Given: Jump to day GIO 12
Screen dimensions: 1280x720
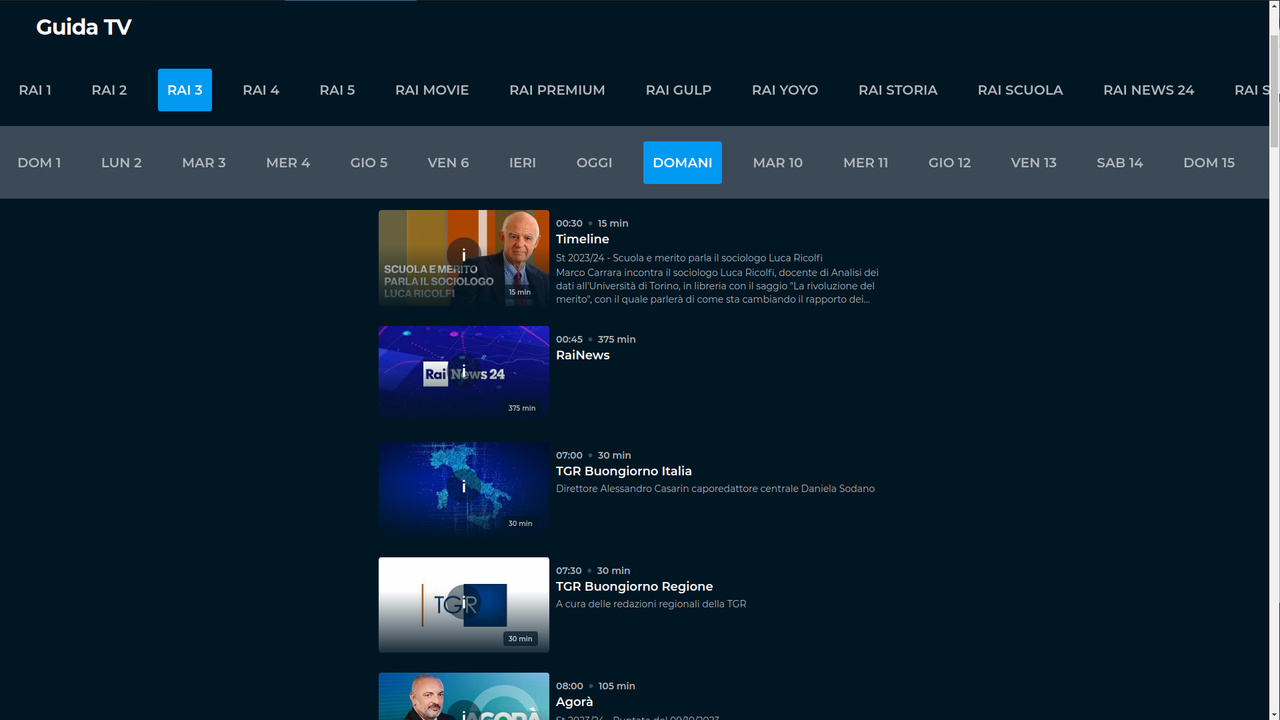Looking at the screenshot, I should [x=950, y=163].
